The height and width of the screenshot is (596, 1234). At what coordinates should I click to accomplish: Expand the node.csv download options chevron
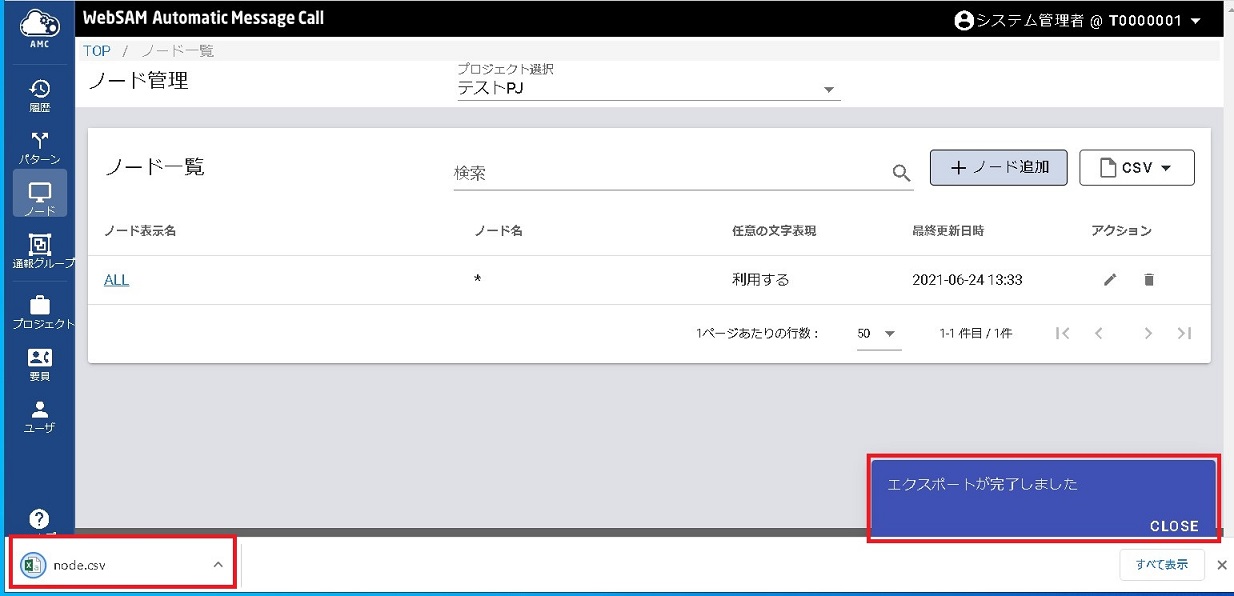pyautogui.click(x=218, y=565)
